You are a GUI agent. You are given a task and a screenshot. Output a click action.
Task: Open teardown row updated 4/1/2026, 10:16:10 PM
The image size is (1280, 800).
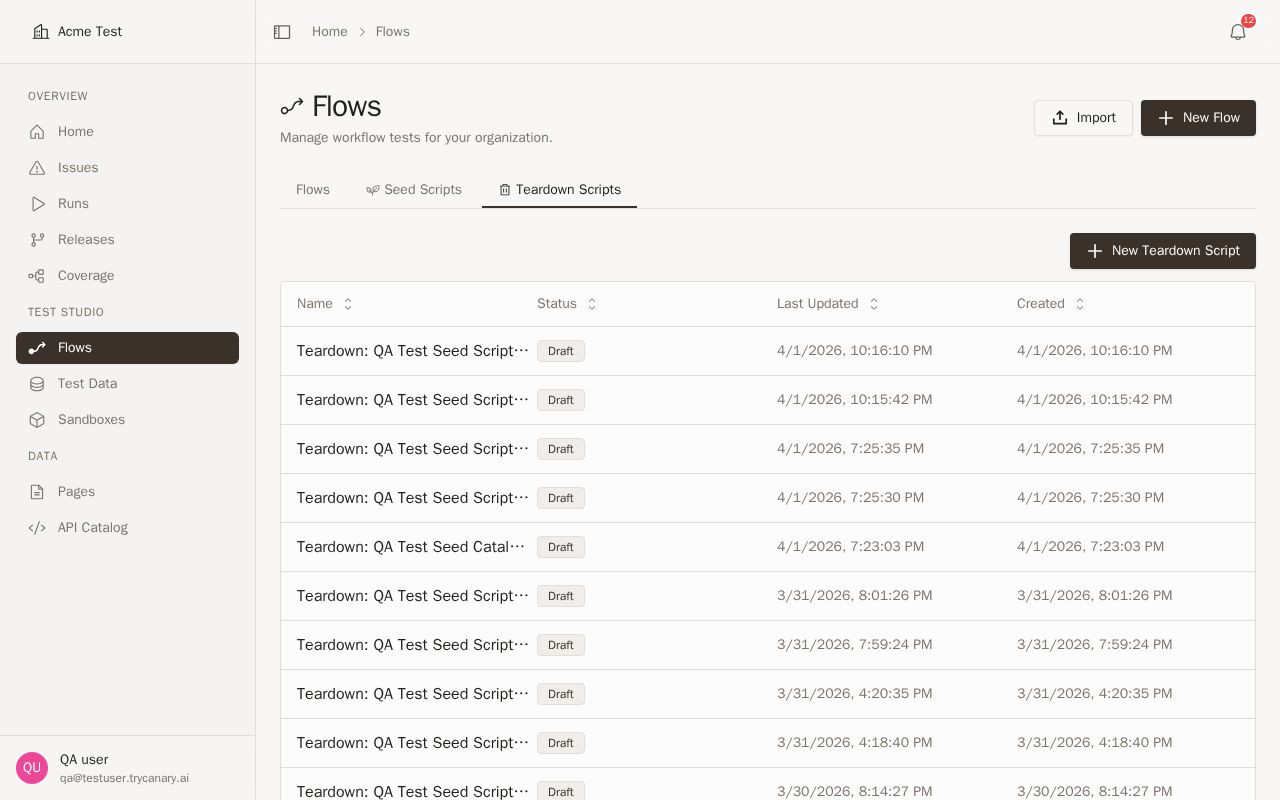tap(768, 351)
